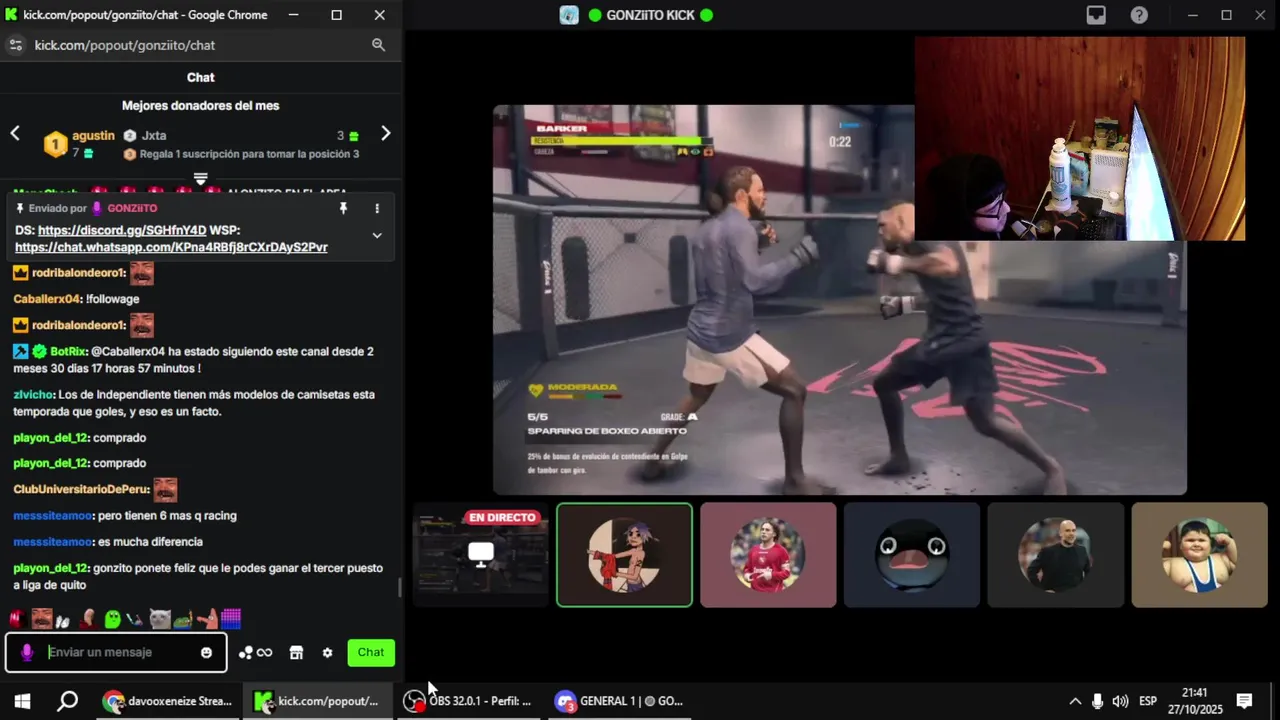1280x720 pixels.
Task: Select bald man in black participant tile
Action: pyautogui.click(x=1056, y=555)
